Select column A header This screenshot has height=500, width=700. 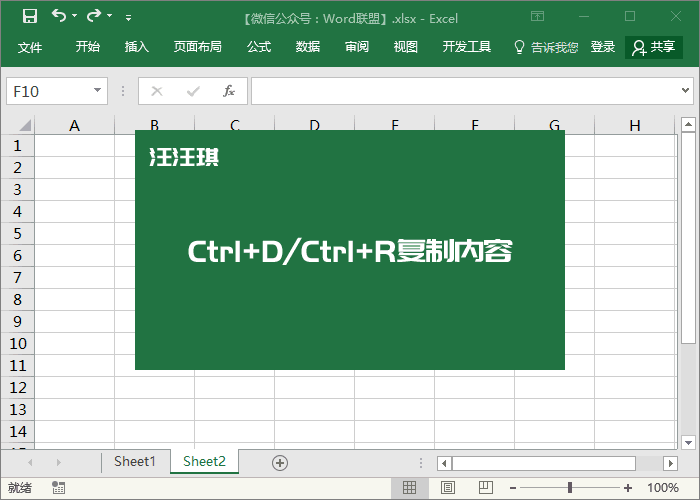pyautogui.click(x=75, y=125)
